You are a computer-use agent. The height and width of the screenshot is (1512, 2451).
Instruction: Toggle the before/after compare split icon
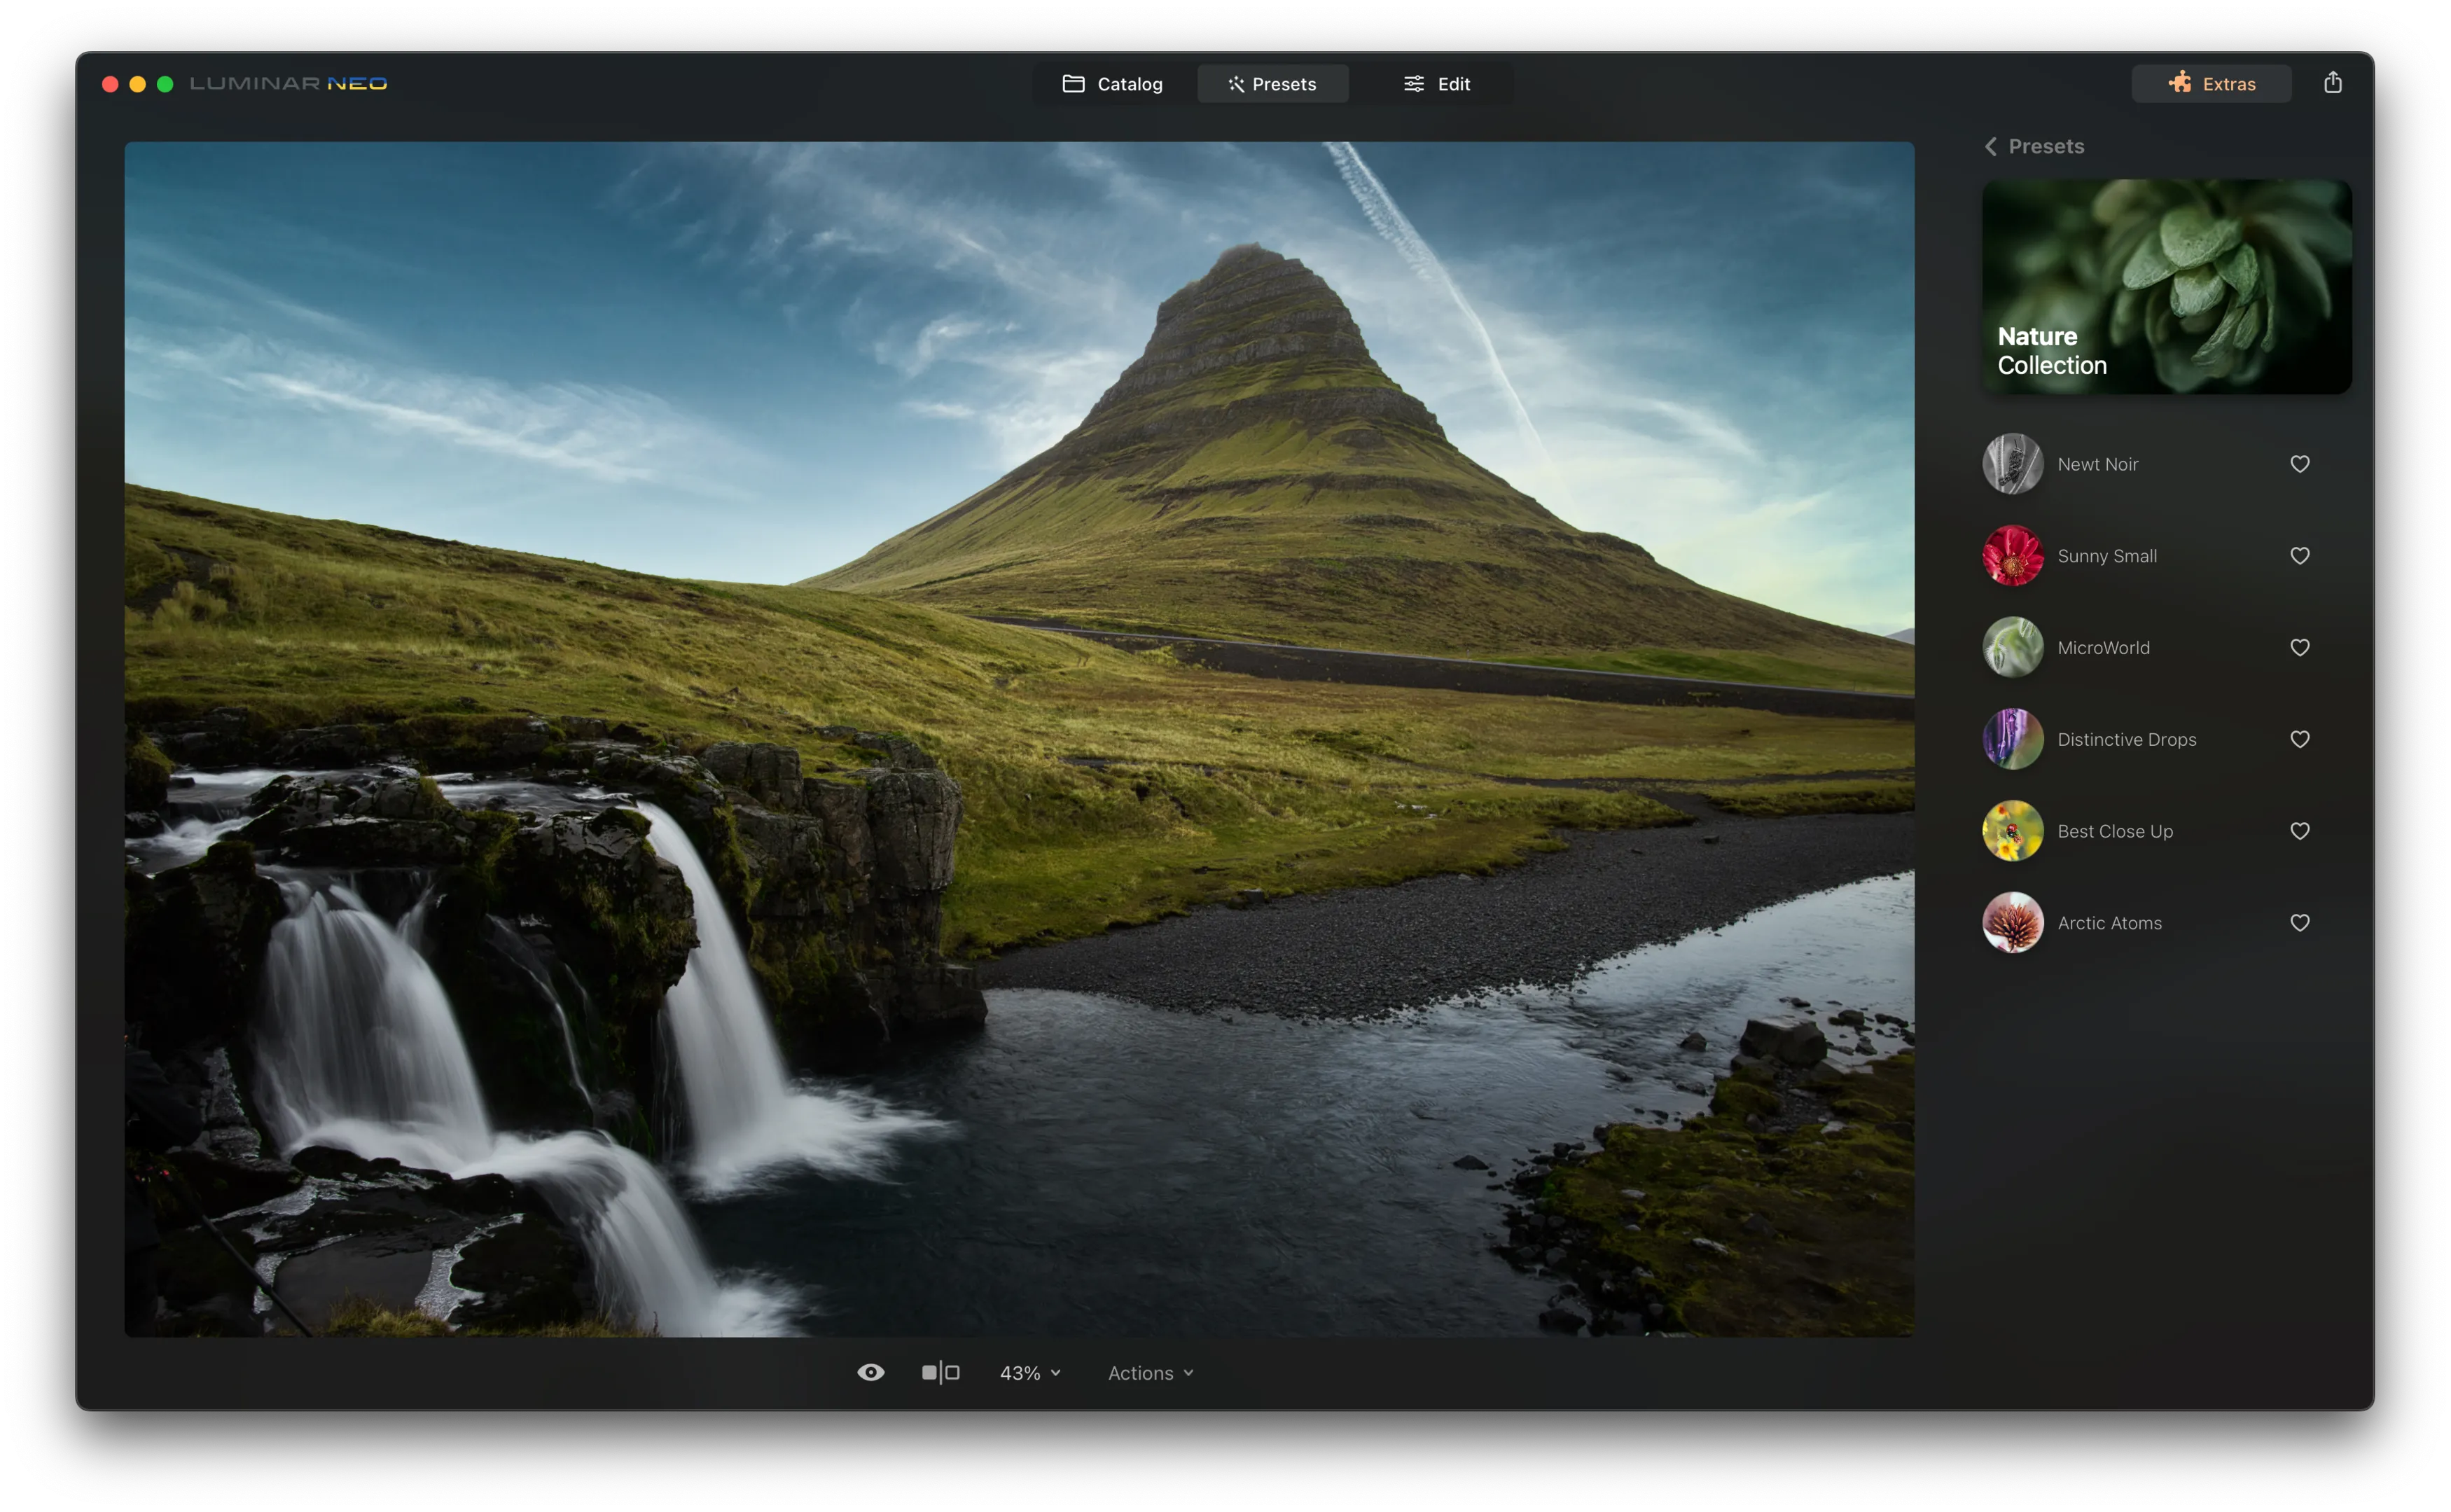point(940,1373)
